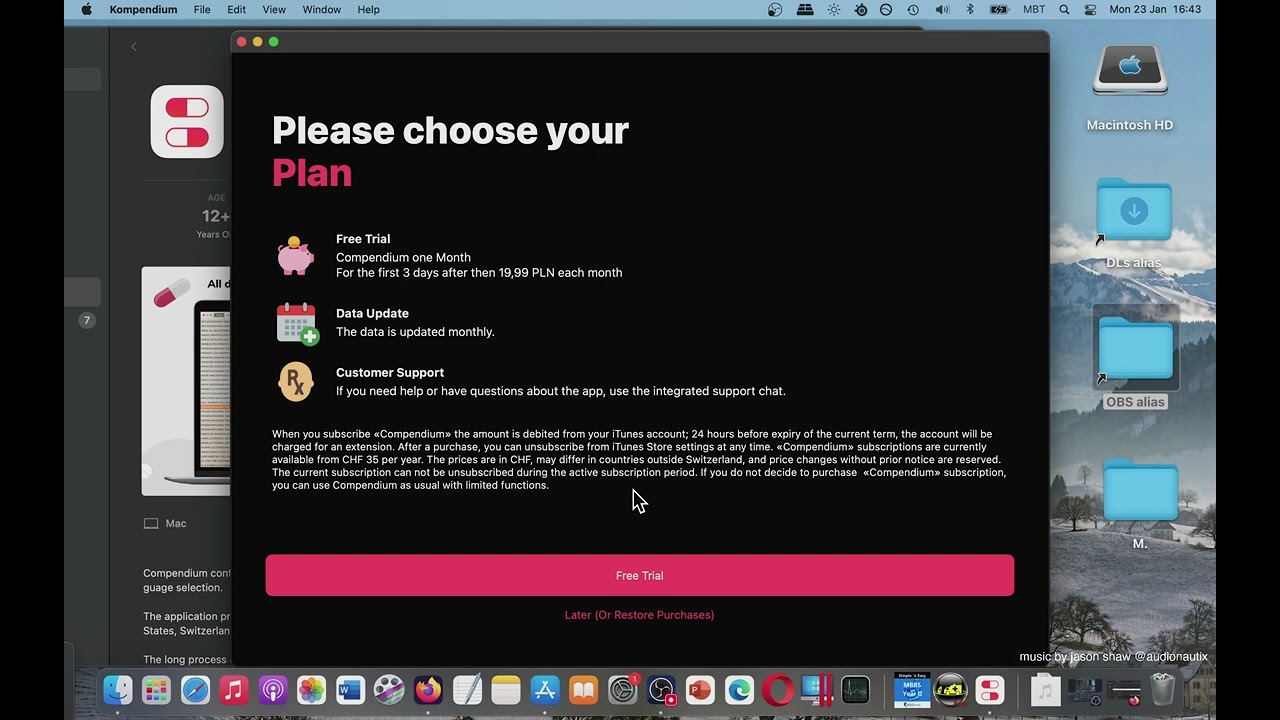Click the Kompendium pill app icon in App Store

[187, 122]
